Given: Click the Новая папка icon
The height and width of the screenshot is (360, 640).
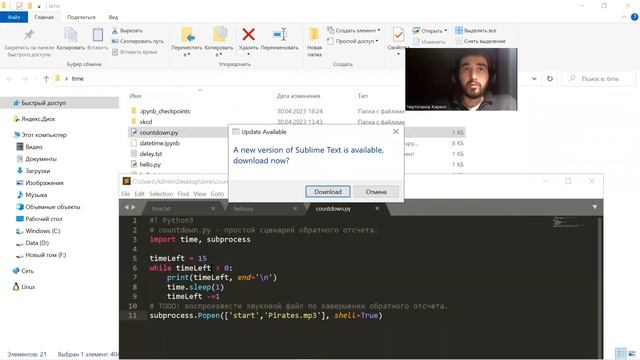Looking at the screenshot, I should tap(314, 35).
